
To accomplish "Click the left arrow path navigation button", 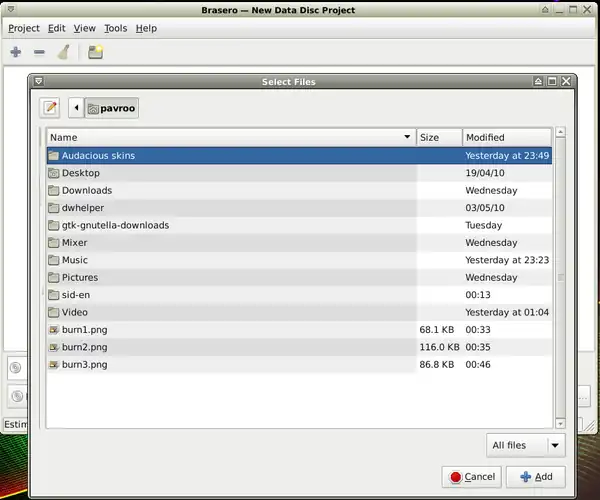I will (76, 108).
